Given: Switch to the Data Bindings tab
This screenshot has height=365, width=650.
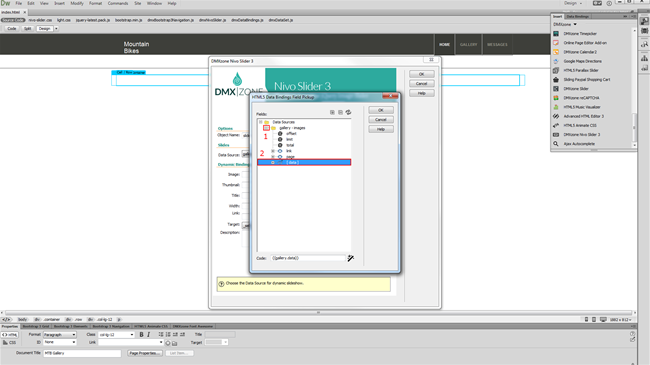Looking at the screenshot, I should point(577,17).
